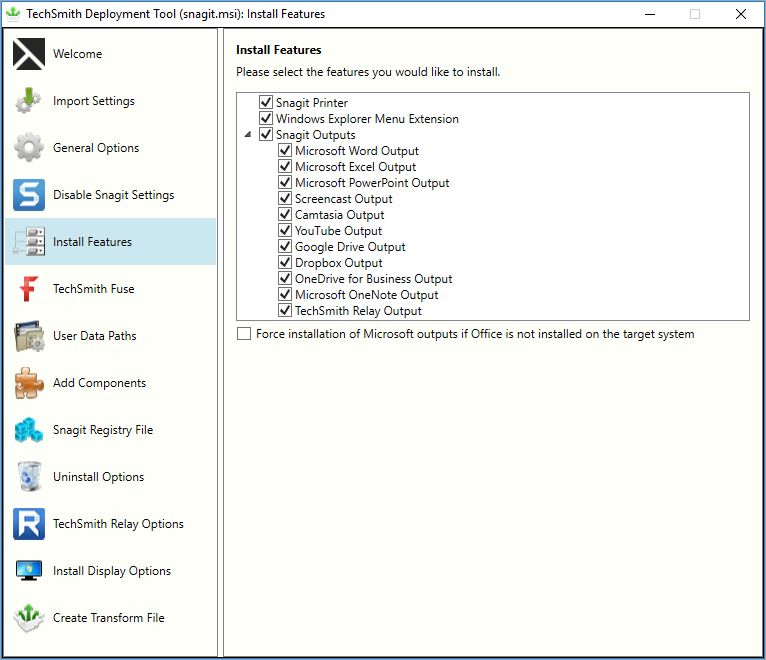This screenshot has width=766, height=660.
Task: Uncheck Microsoft PowerPoint Output
Action: 285,182
